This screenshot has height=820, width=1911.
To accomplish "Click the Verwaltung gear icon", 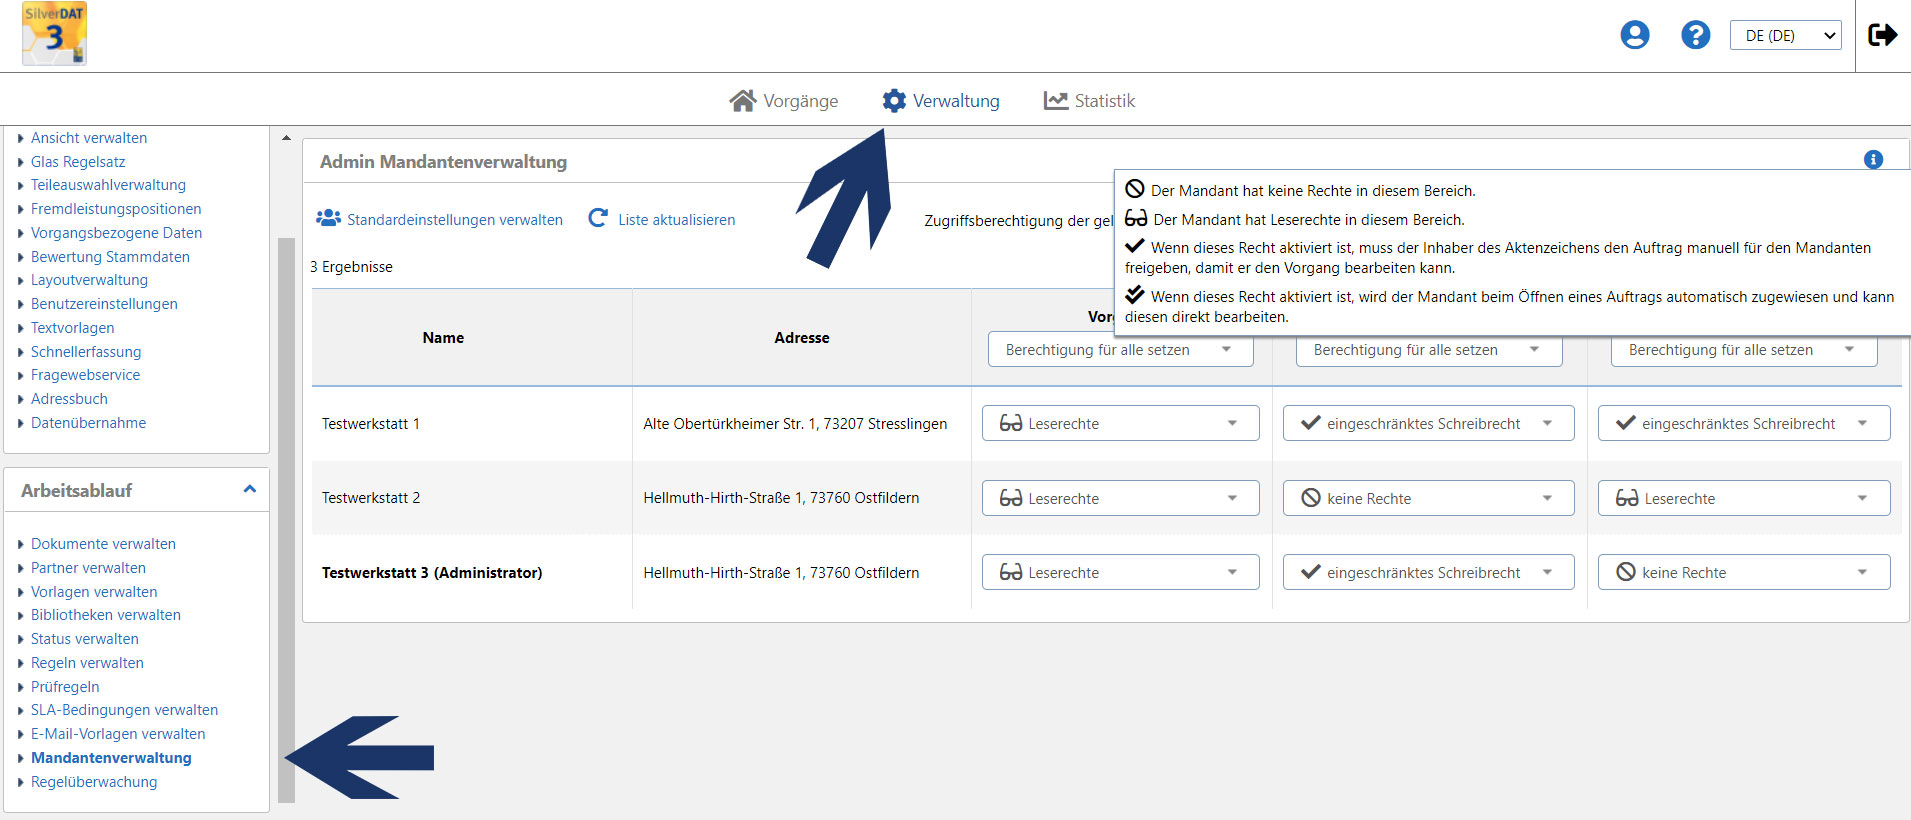I will pos(894,101).
